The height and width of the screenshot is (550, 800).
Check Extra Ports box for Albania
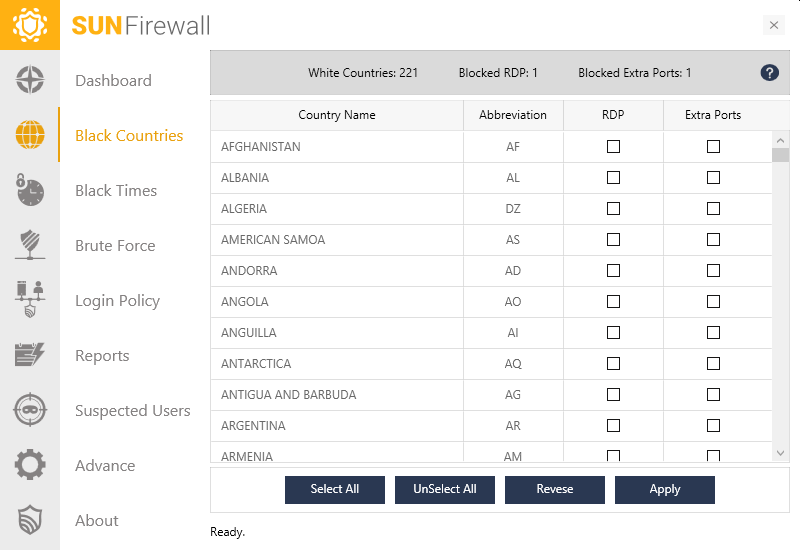pos(713,178)
